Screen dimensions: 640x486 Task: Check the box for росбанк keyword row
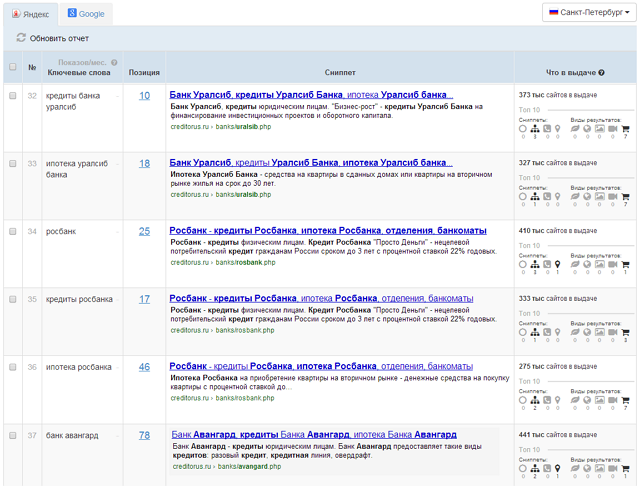[x=13, y=231]
